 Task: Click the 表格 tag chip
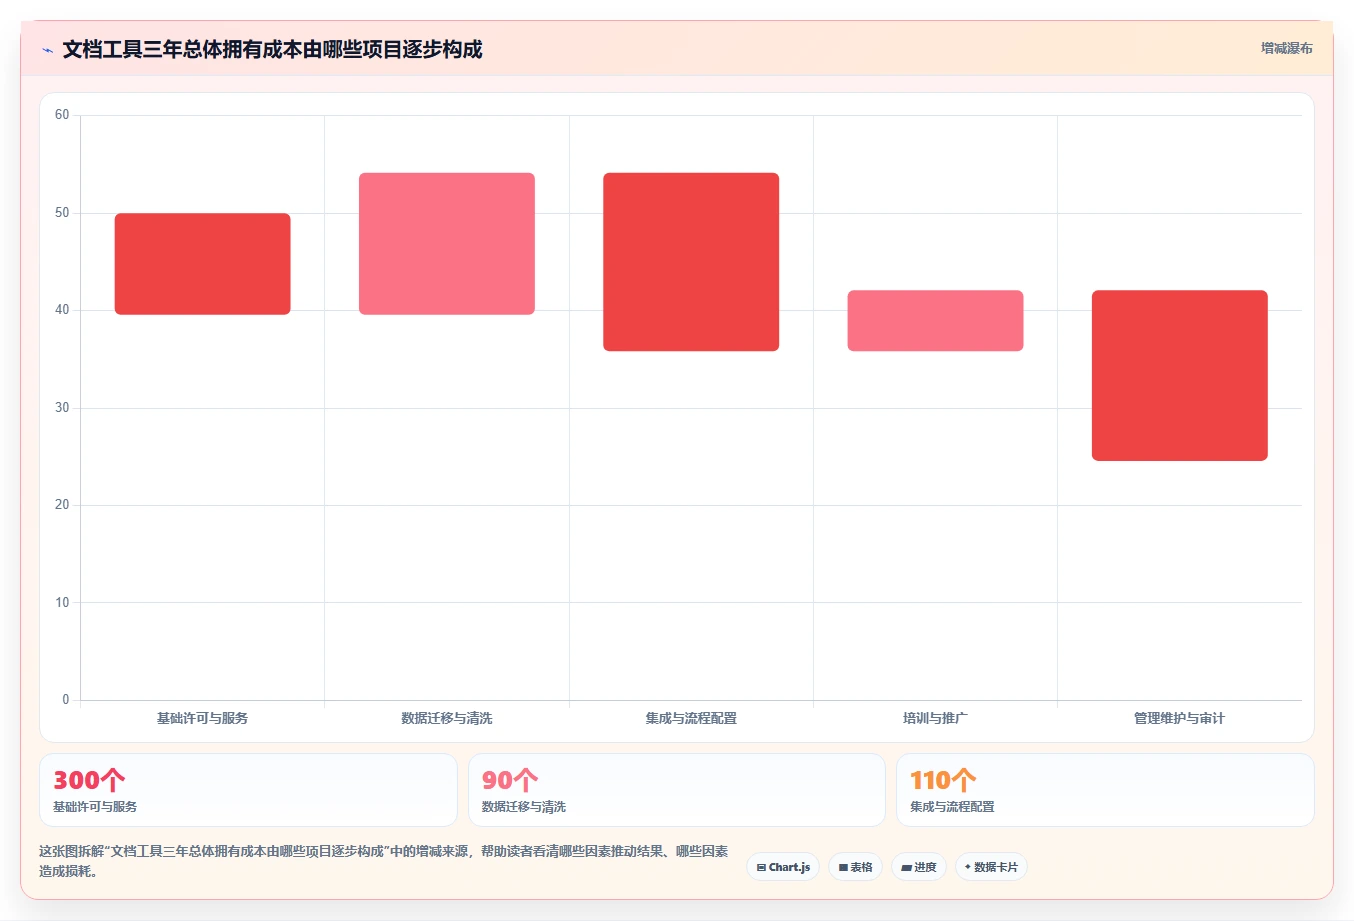click(x=855, y=867)
